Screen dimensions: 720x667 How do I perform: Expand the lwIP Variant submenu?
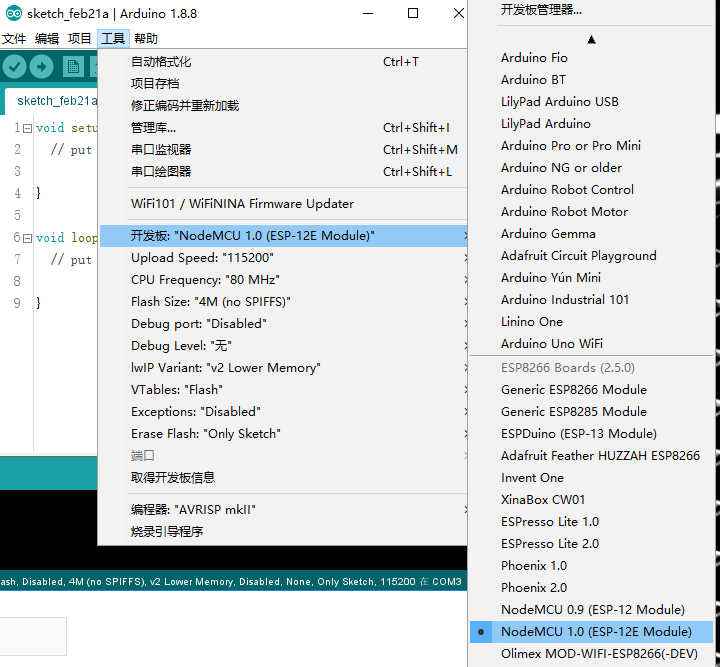[x=283, y=368]
